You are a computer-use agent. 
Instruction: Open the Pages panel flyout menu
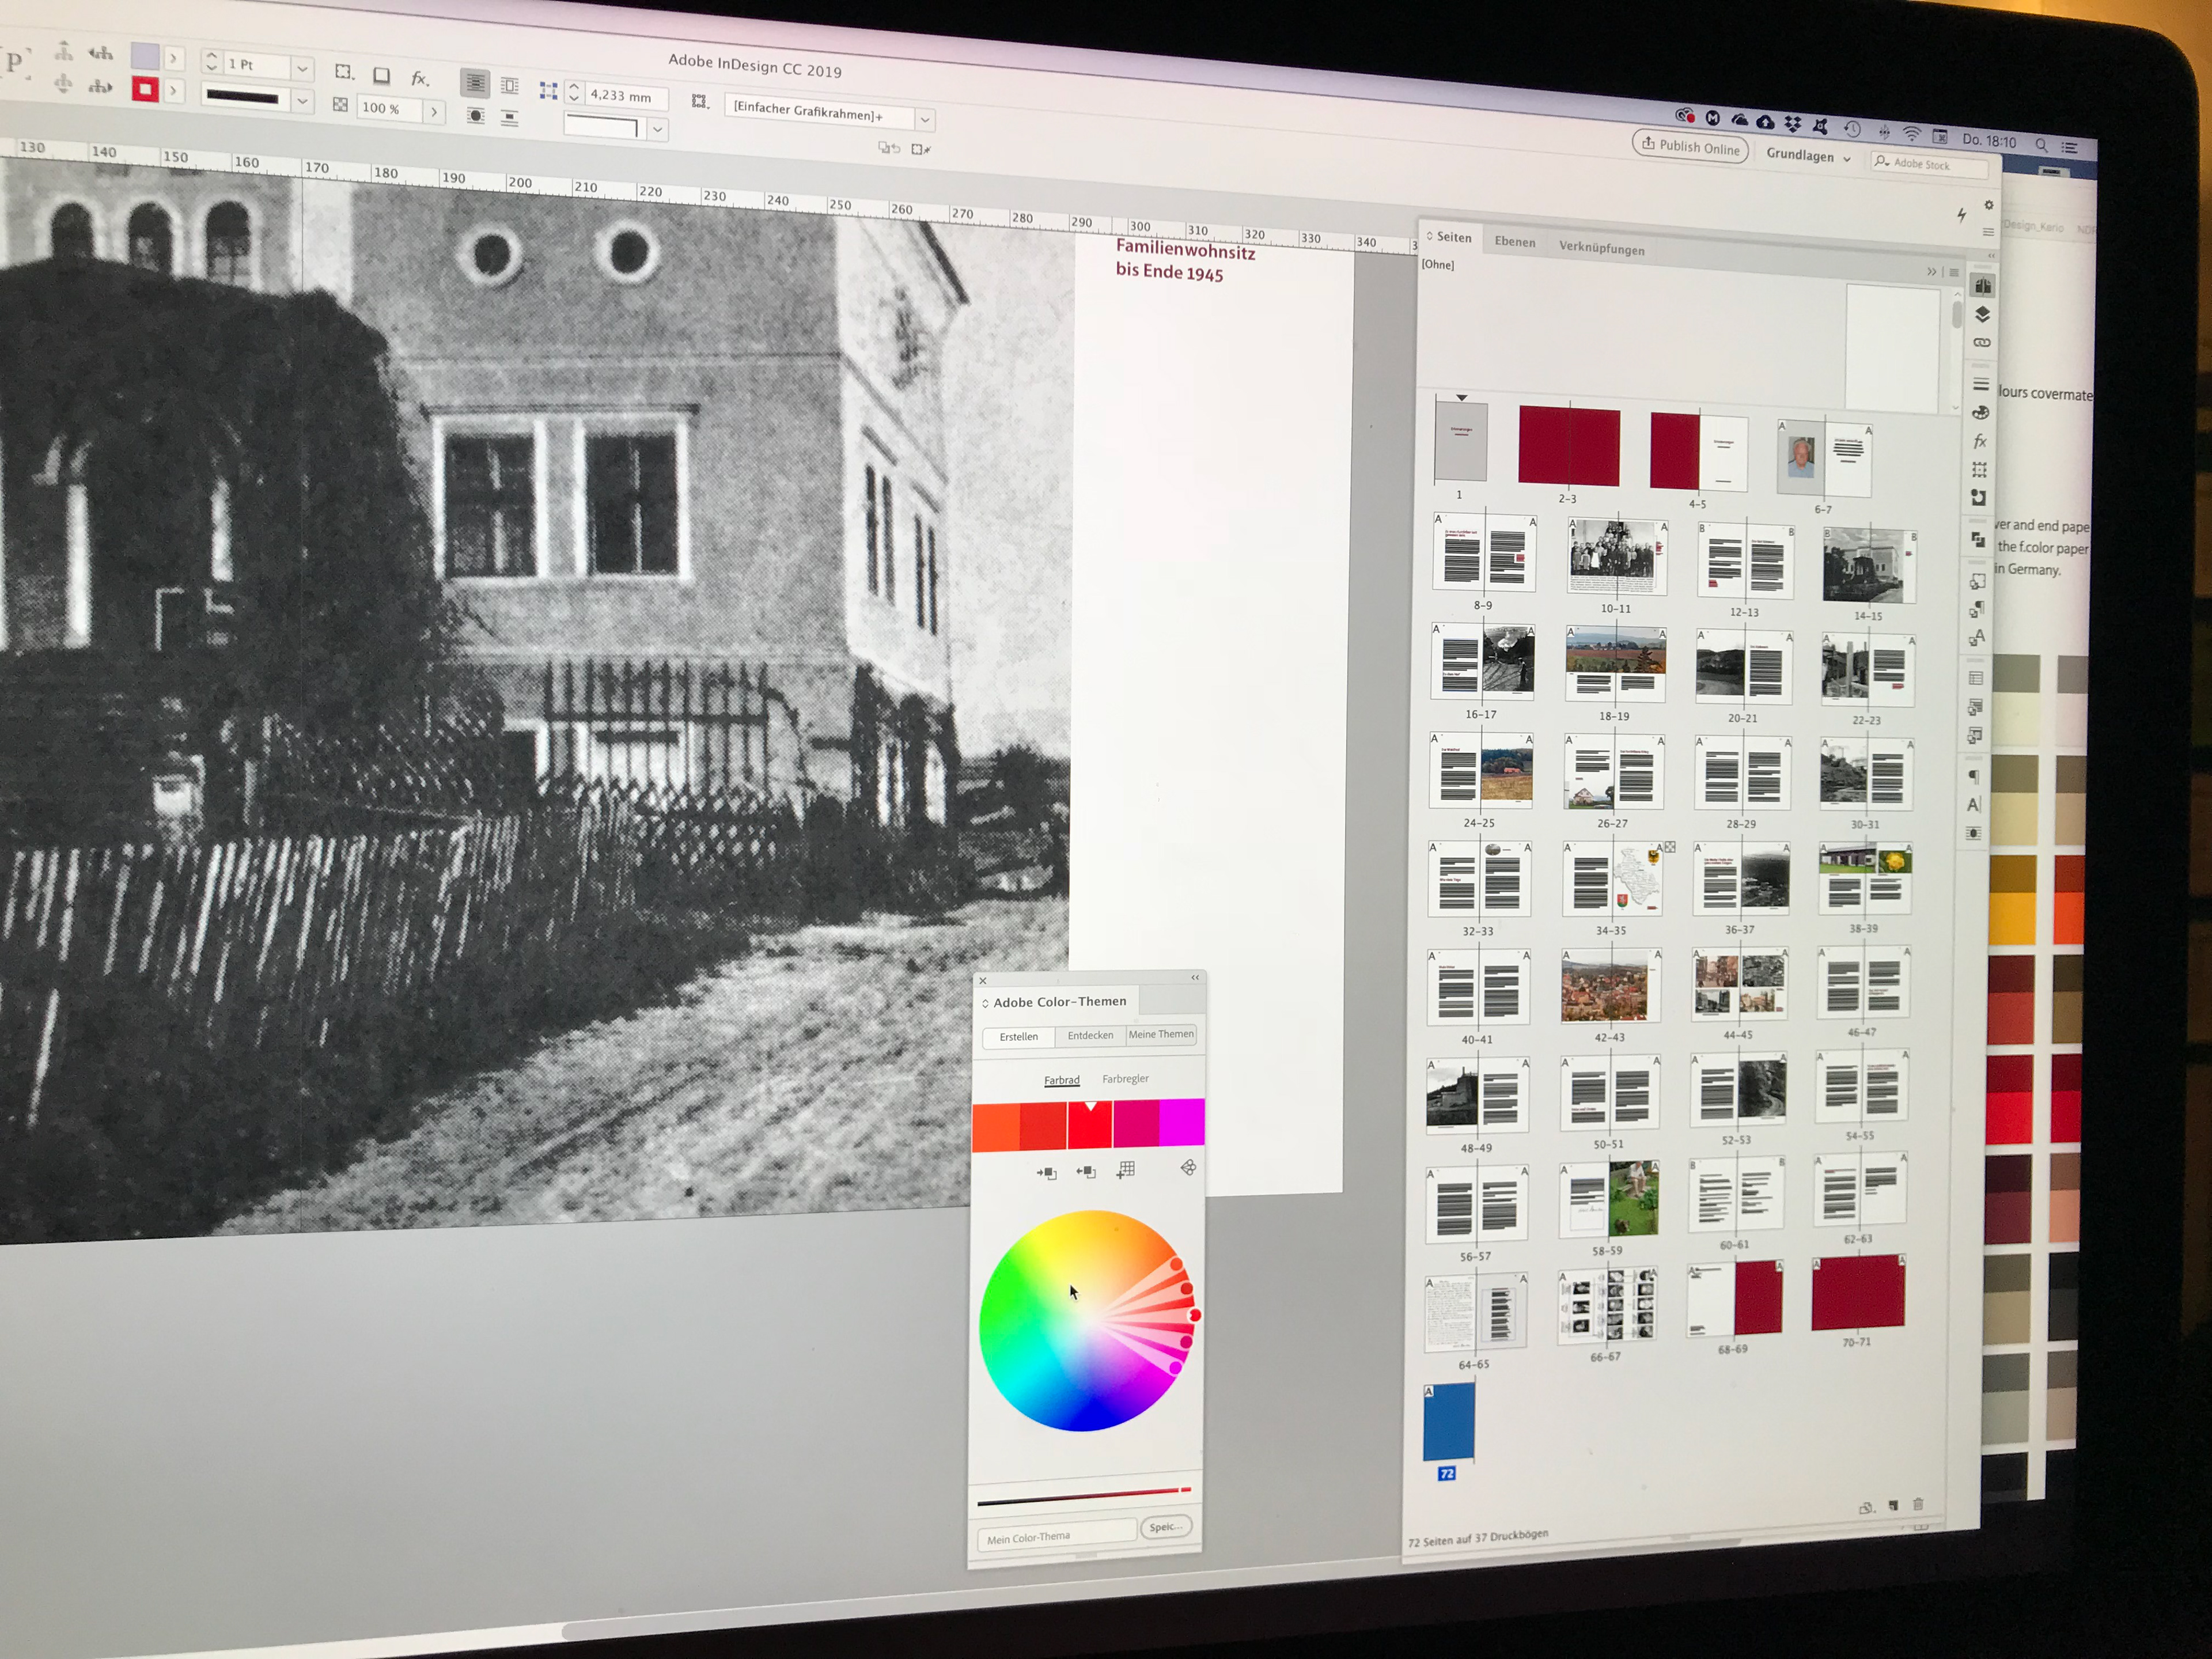click(x=1954, y=272)
